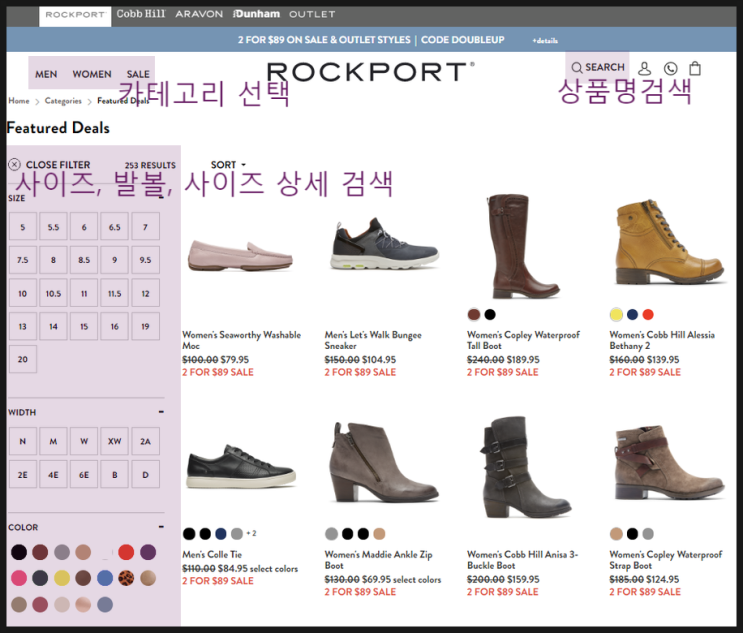Go to the Categories breadcrumb link
The height and width of the screenshot is (633, 743).
point(63,101)
